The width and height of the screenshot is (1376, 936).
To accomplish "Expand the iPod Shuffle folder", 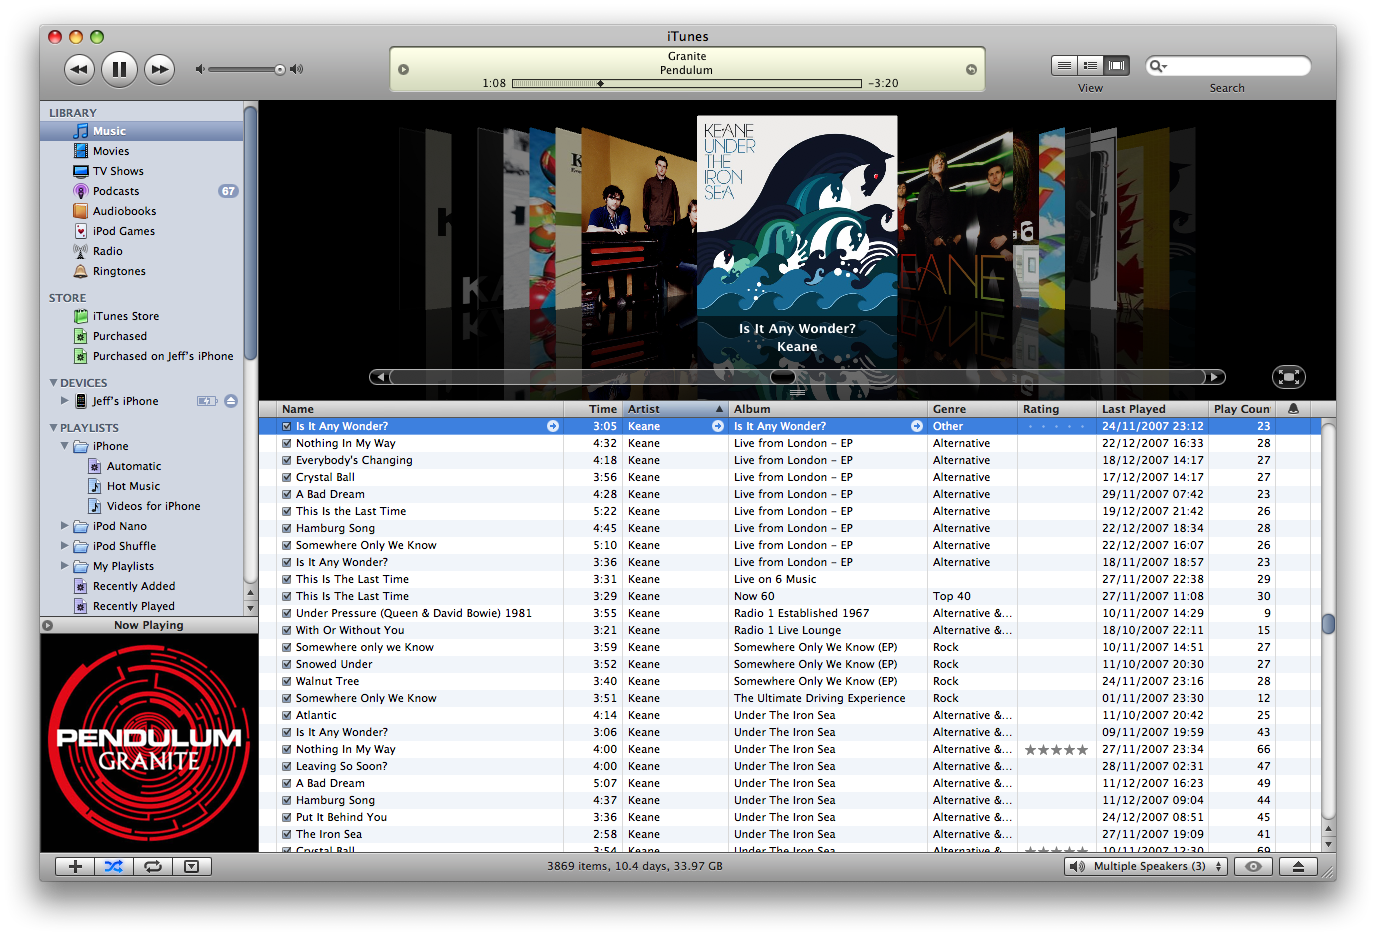I will [x=65, y=546].
